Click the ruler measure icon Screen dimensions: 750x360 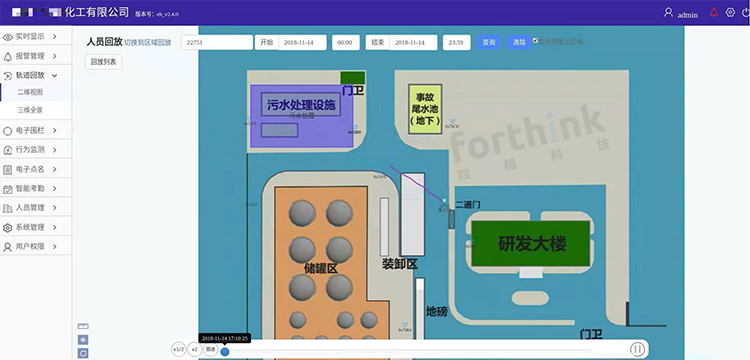83,326
